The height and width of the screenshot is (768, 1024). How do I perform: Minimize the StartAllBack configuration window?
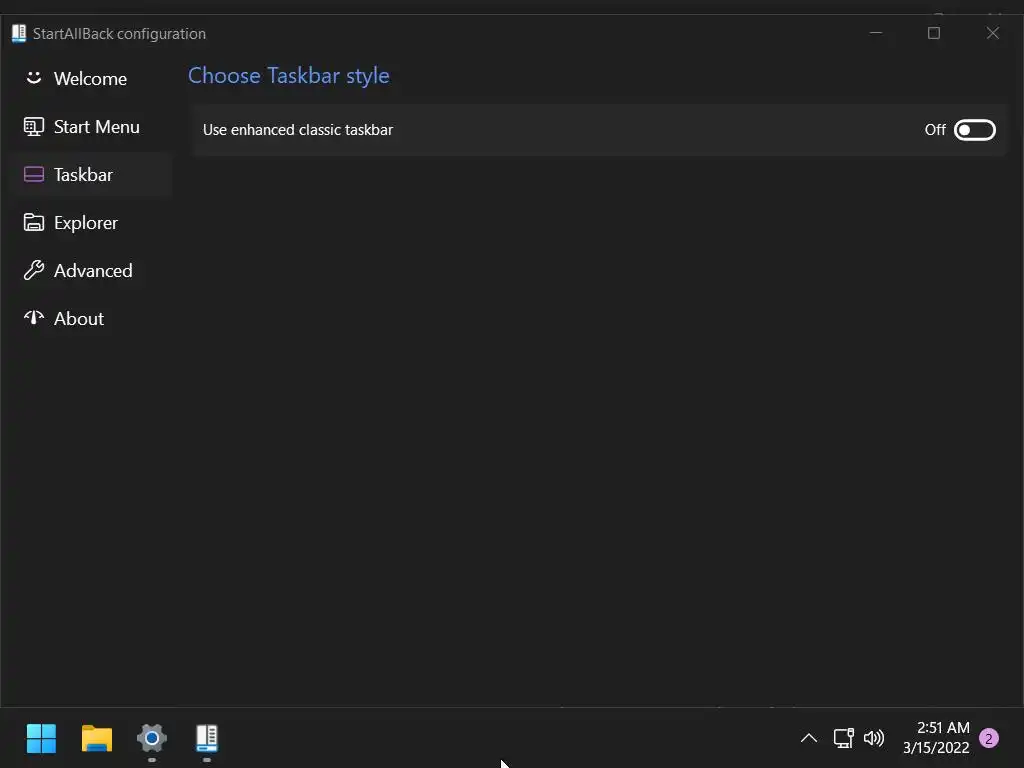(876, 33)
